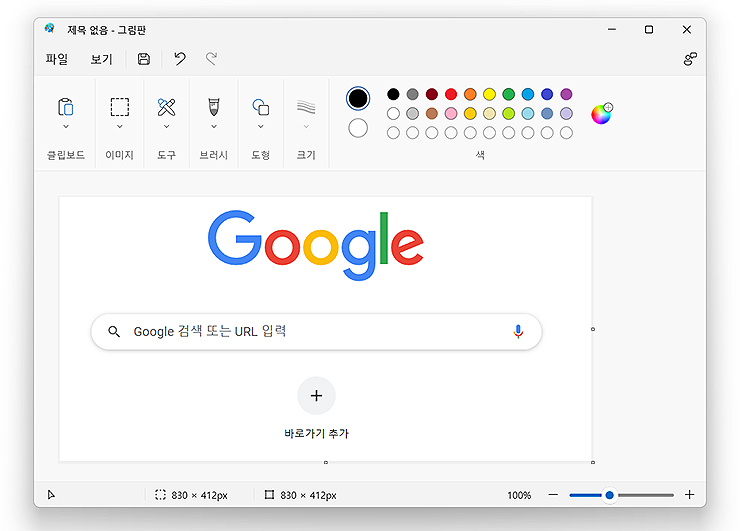Click the clipboard paste icon
Image resolution: width=740 pixels, height=531 pixels.
point(66,107)
